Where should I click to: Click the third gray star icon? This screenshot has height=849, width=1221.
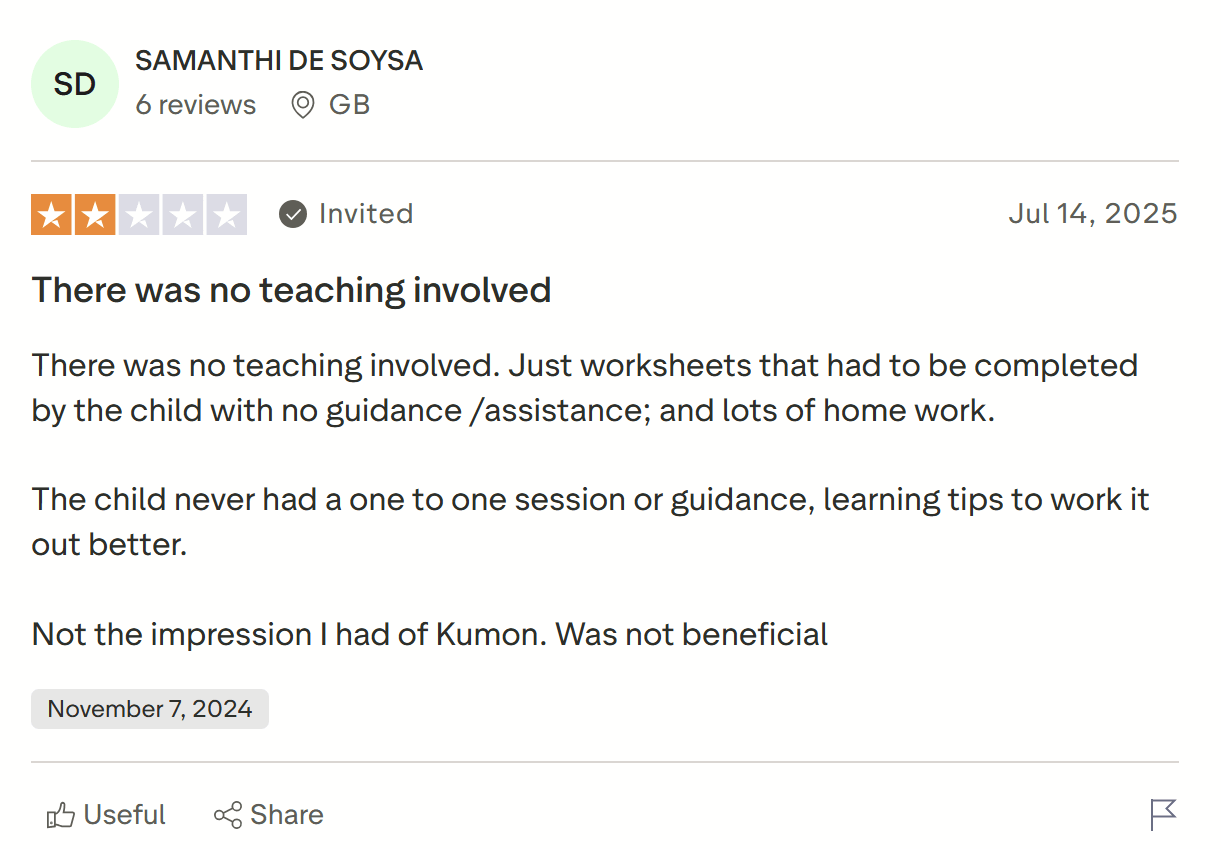(x=139, y=214)
